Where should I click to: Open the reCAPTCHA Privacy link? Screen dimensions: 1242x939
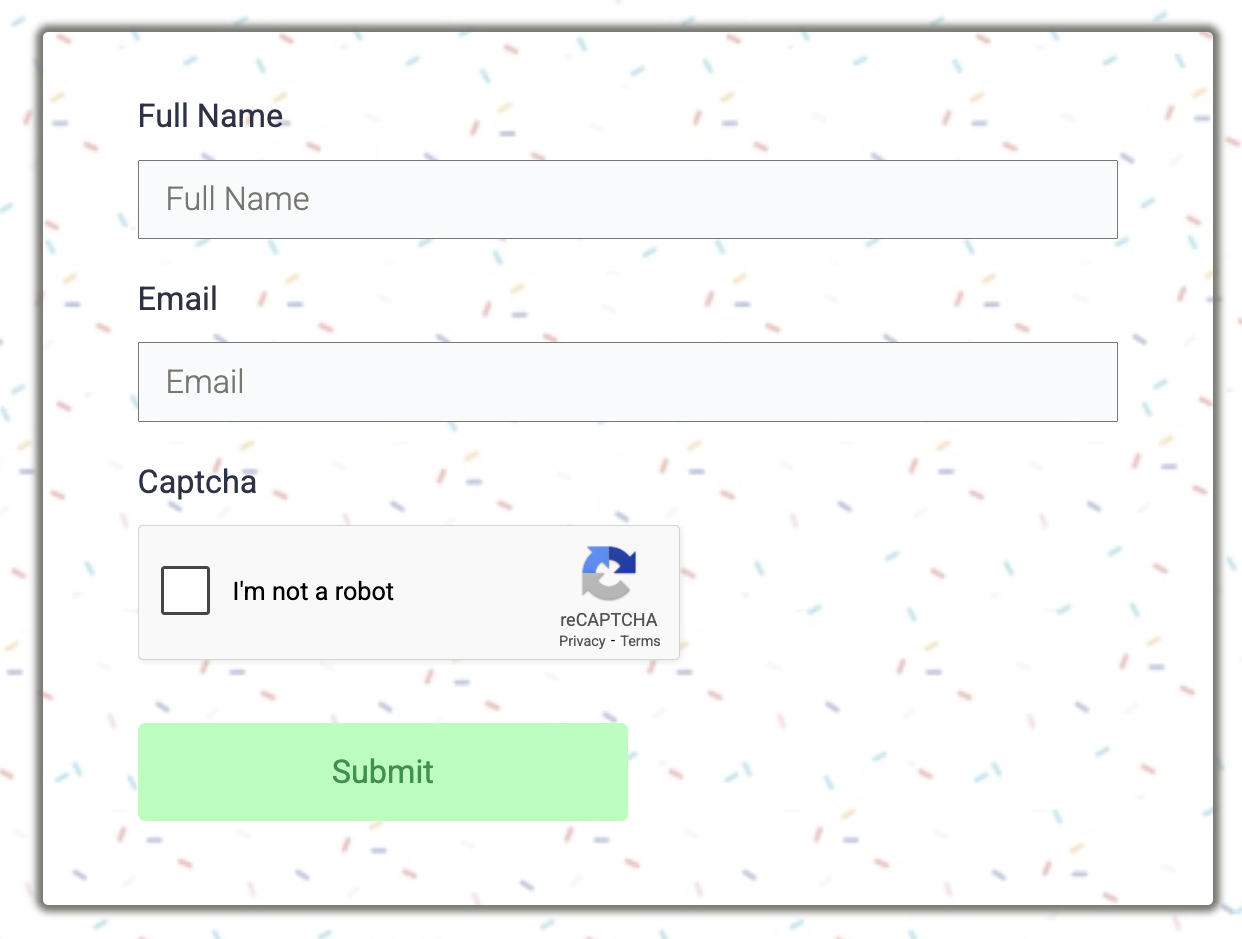tap(582, 642)
